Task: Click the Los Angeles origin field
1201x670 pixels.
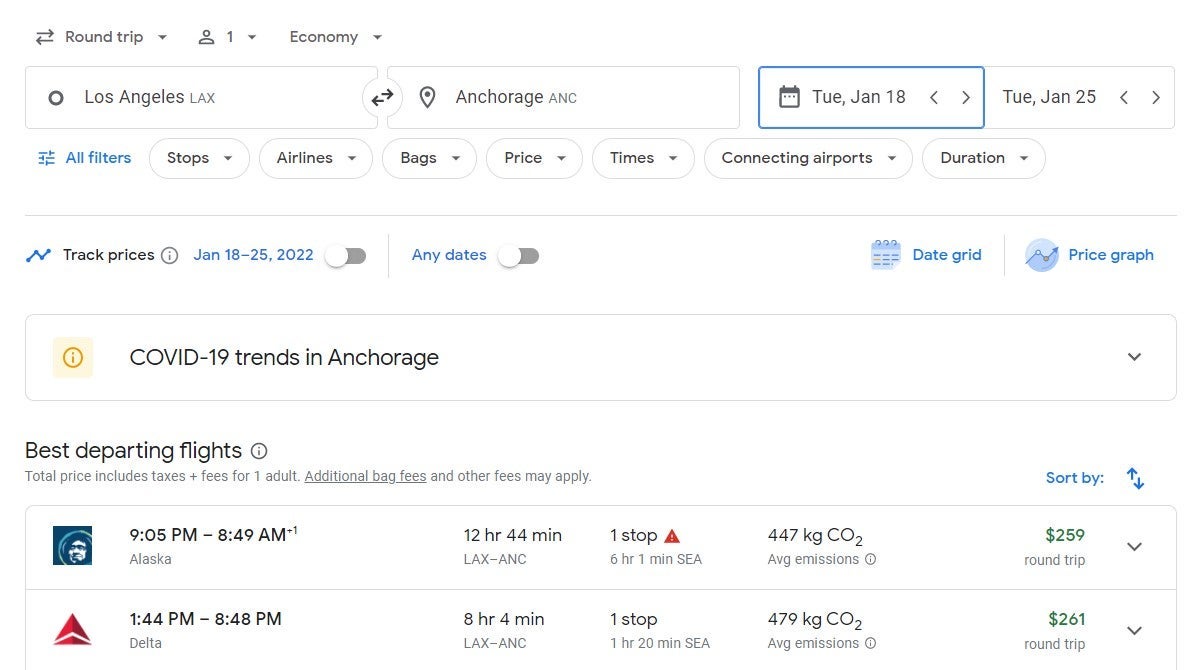Action: [x=200, y=97]
